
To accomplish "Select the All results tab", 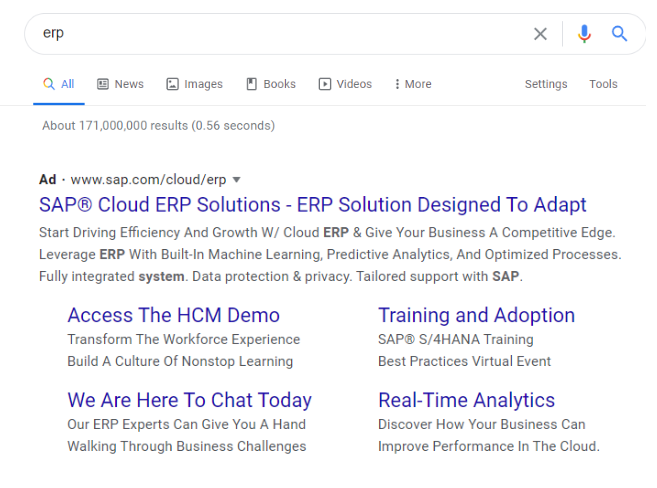I will tap(59, 84).
